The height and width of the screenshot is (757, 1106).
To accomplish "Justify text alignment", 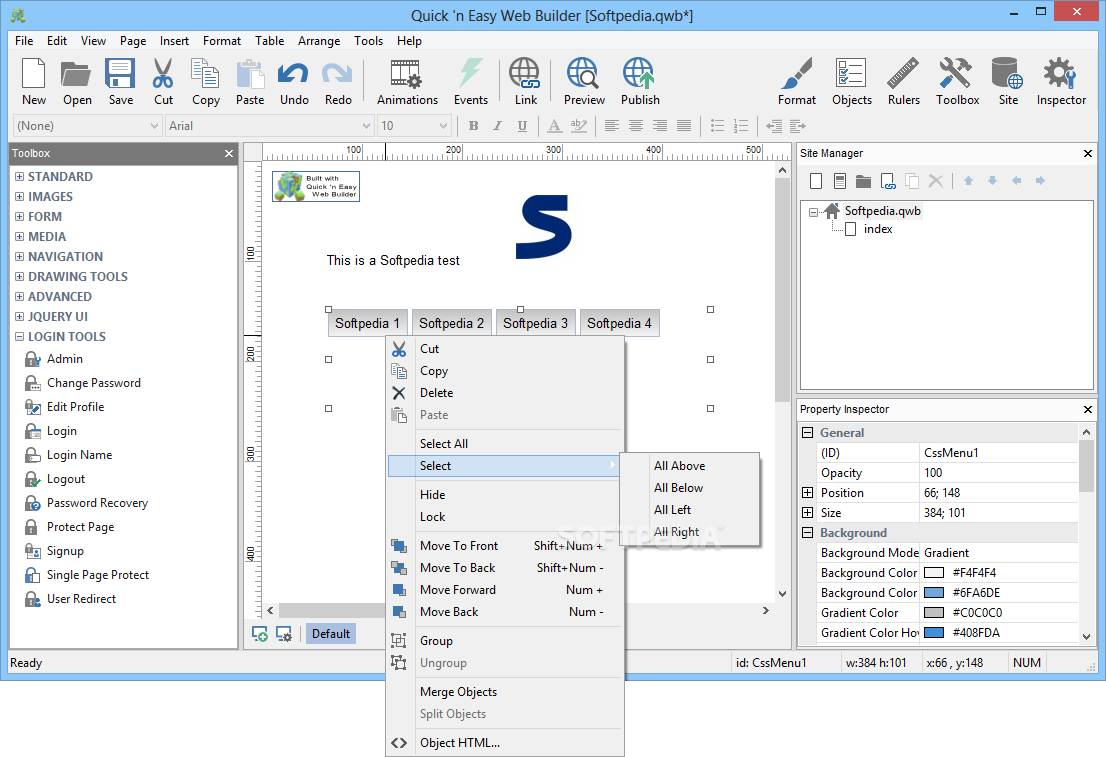I will pos(683,126).
